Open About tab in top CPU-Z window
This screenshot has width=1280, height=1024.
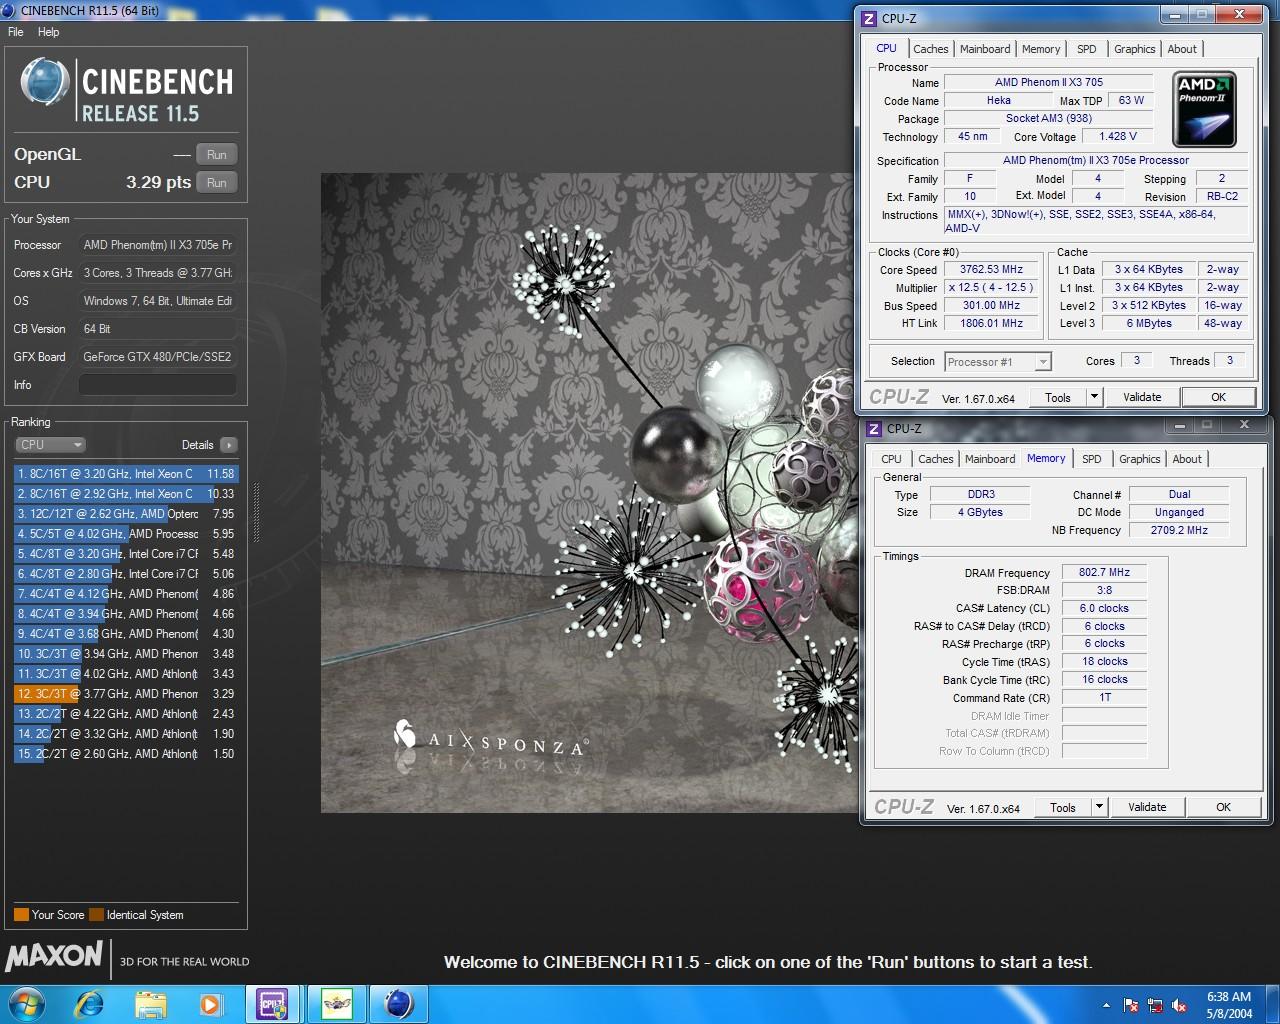(1182, 49)
